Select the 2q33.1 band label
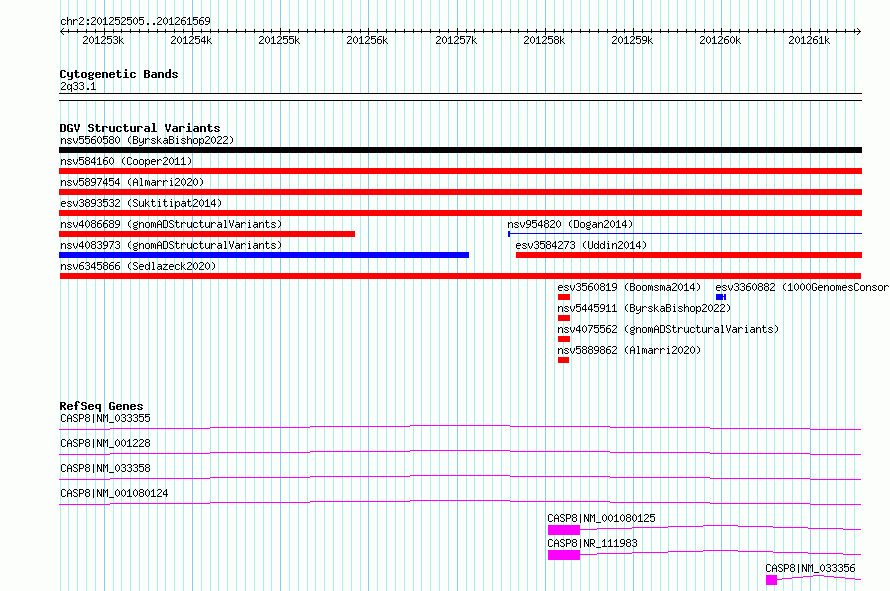 [x=78, y=86]
